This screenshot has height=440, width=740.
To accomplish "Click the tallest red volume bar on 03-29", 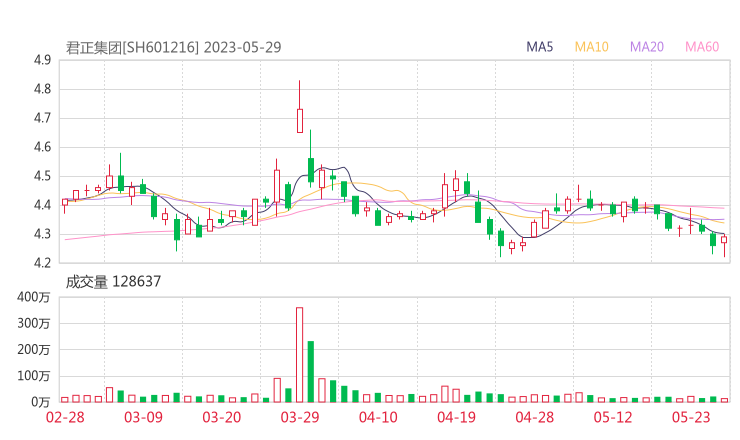I will tap(300, 355).
